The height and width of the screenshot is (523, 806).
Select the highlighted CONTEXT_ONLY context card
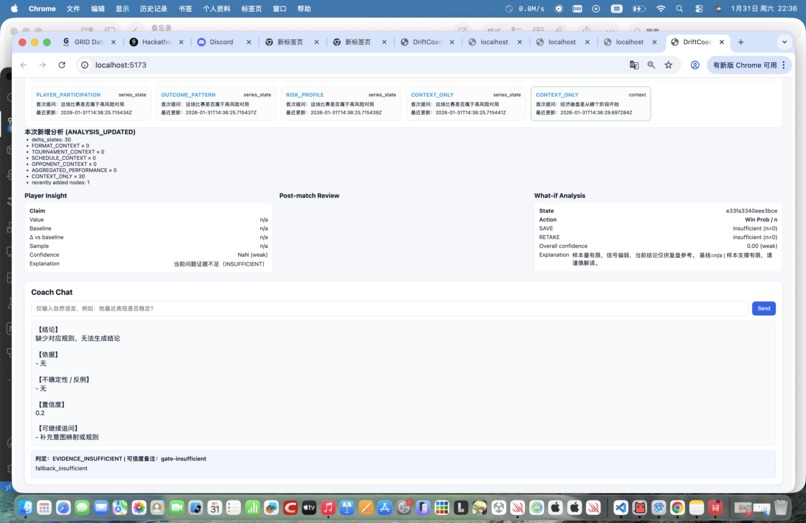pos(591,103)
